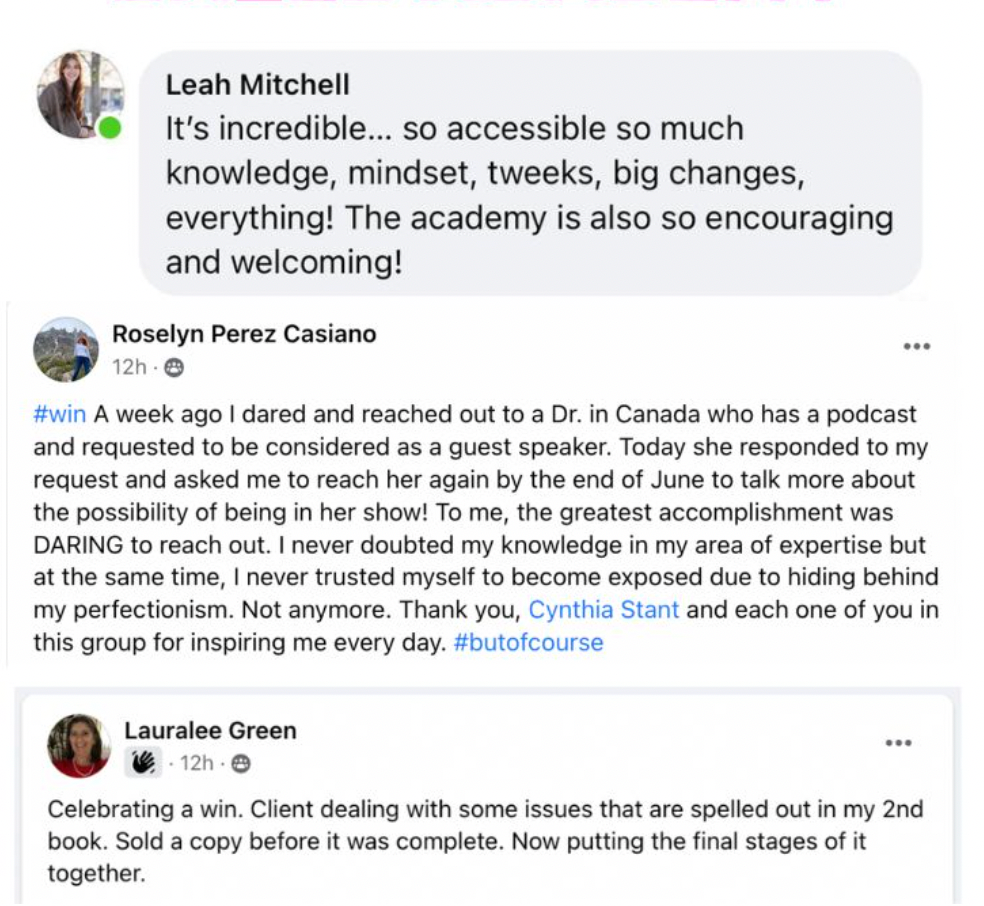Click the group privacy icon on Roselyn's post
This screenshot has height=906, width=984.
click(x=174, y=368)
